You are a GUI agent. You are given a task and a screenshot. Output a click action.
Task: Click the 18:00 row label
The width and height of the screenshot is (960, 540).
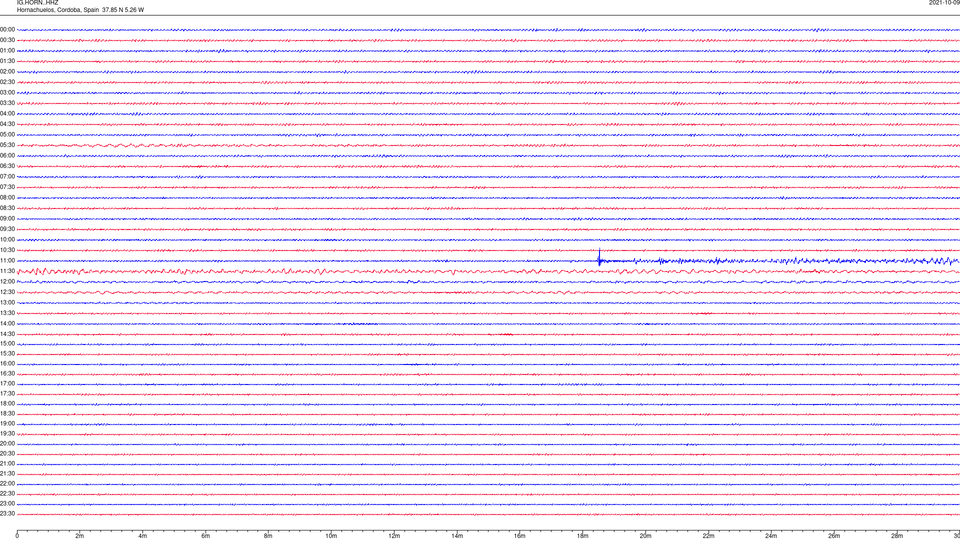[x=7, y=403]
